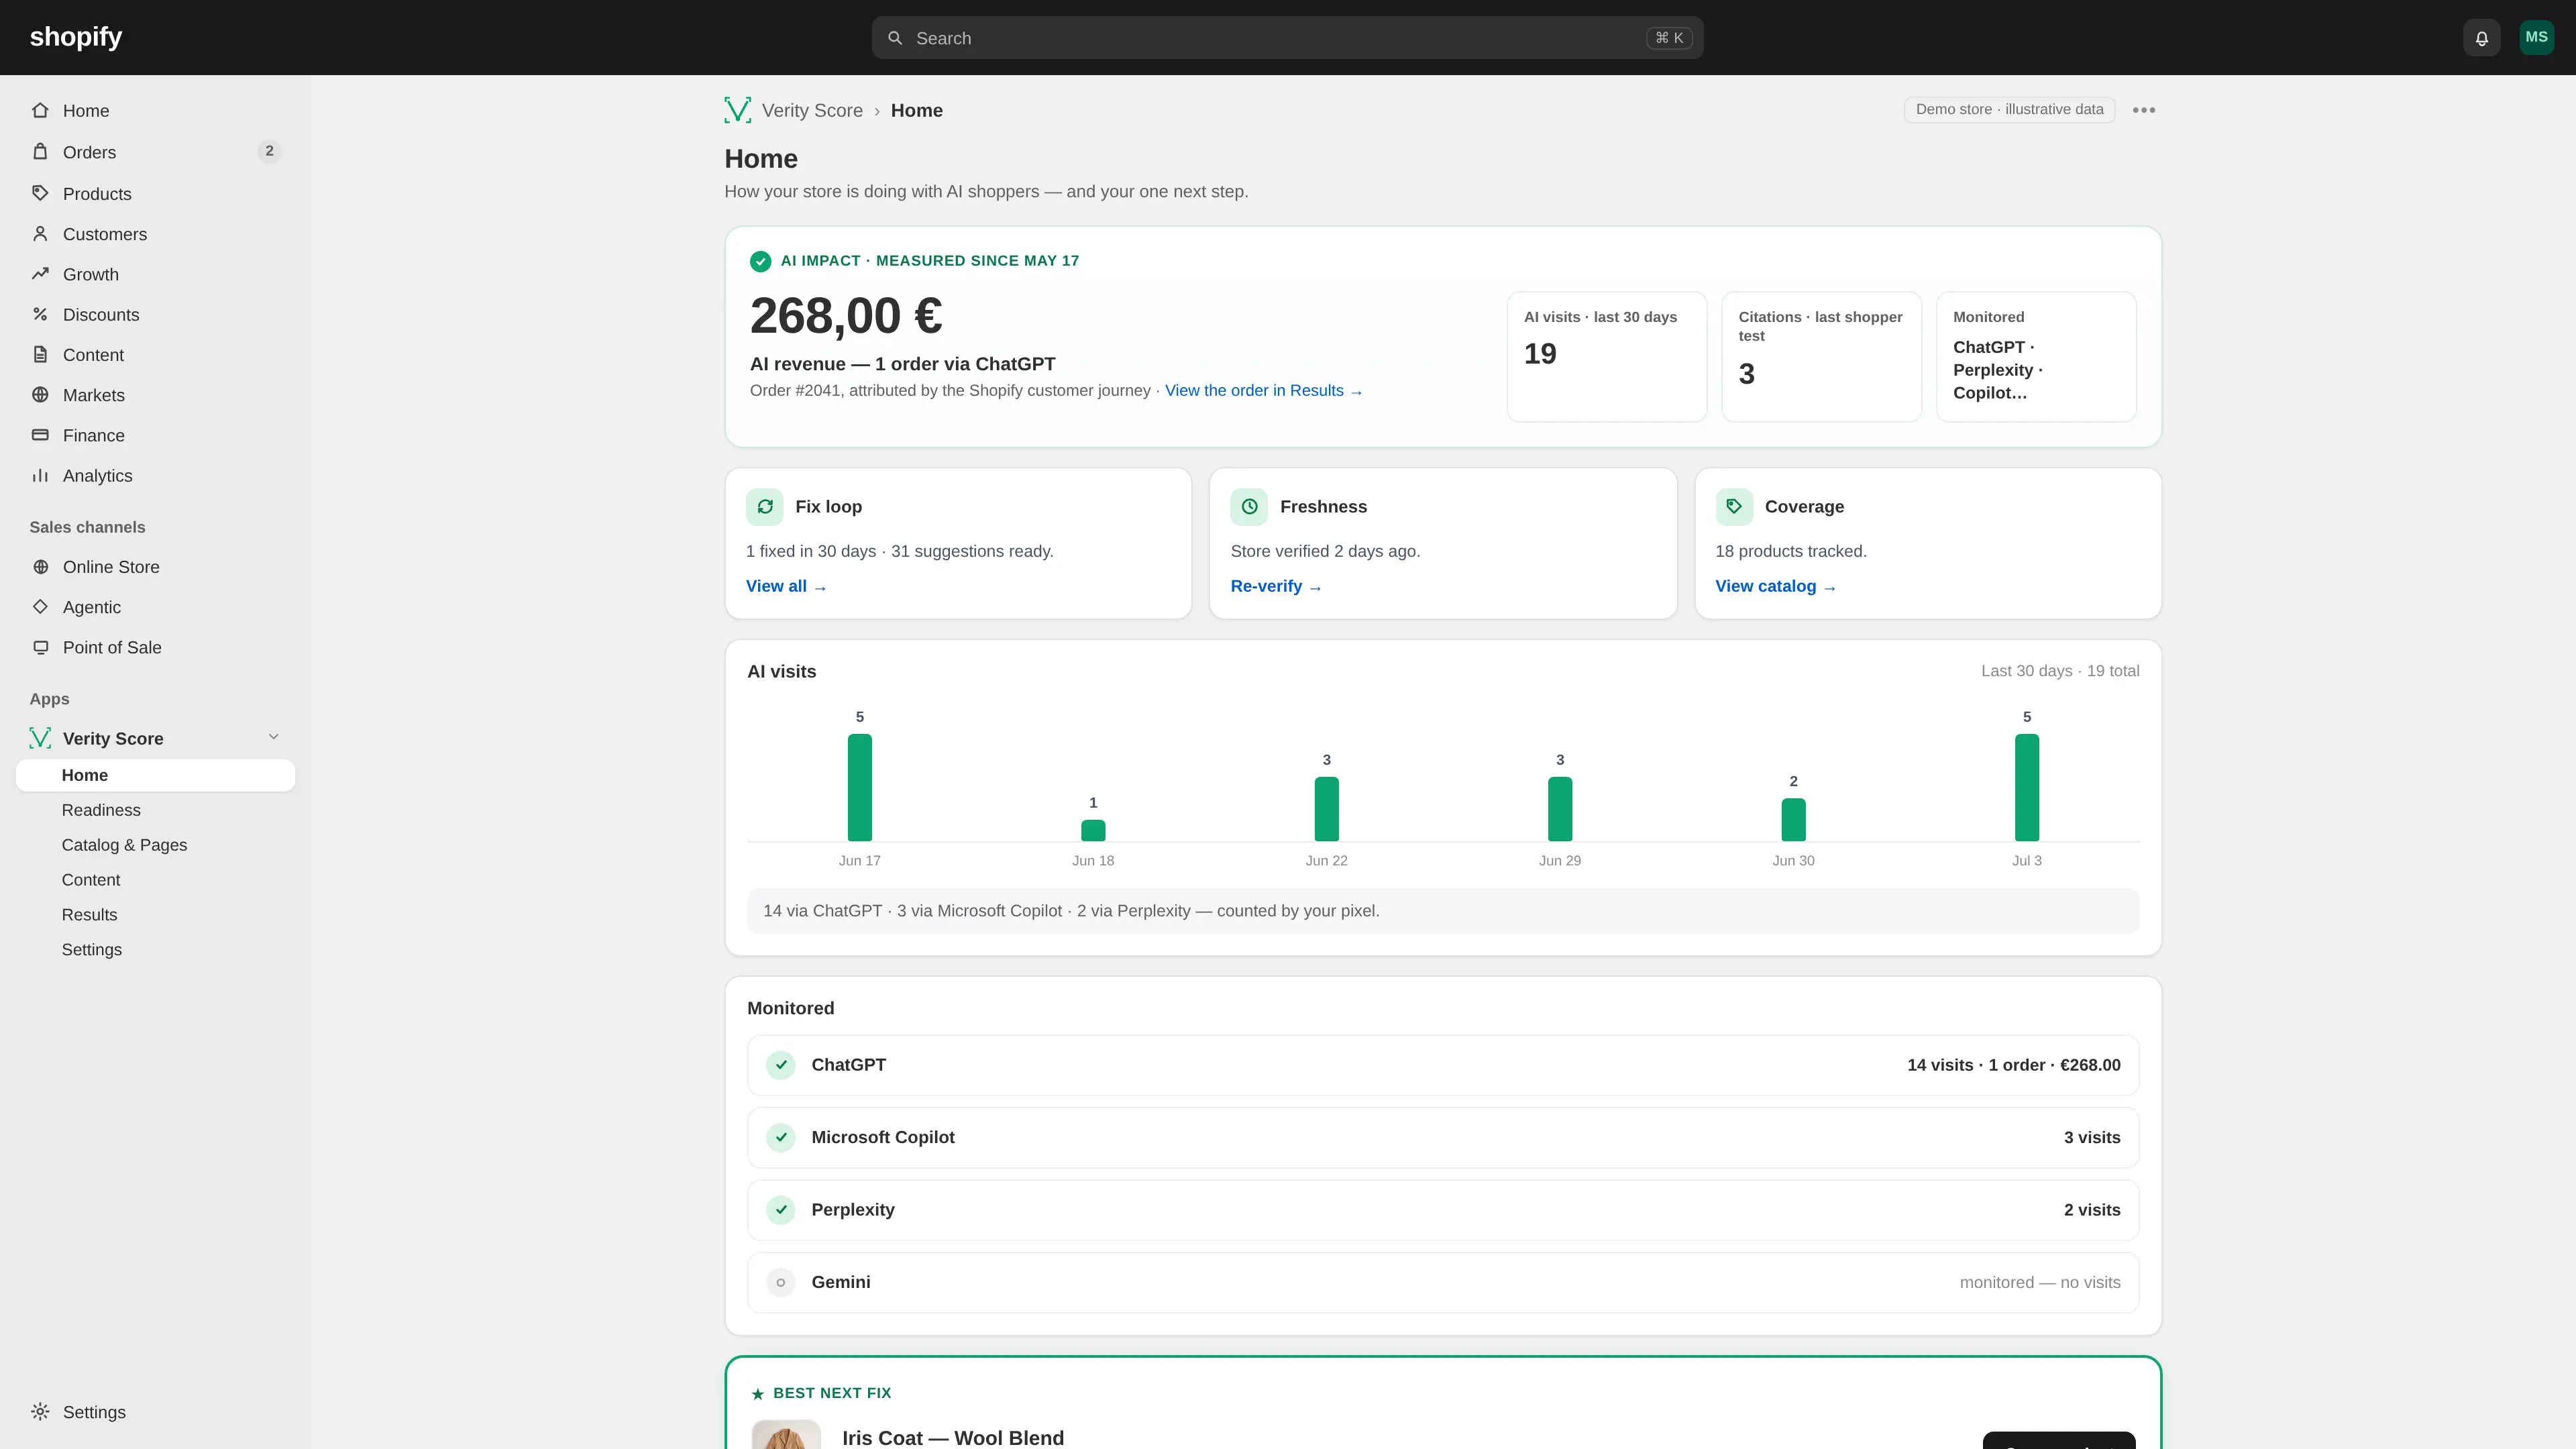Open Discounts via the percent icon

click(x=40, y=314)
